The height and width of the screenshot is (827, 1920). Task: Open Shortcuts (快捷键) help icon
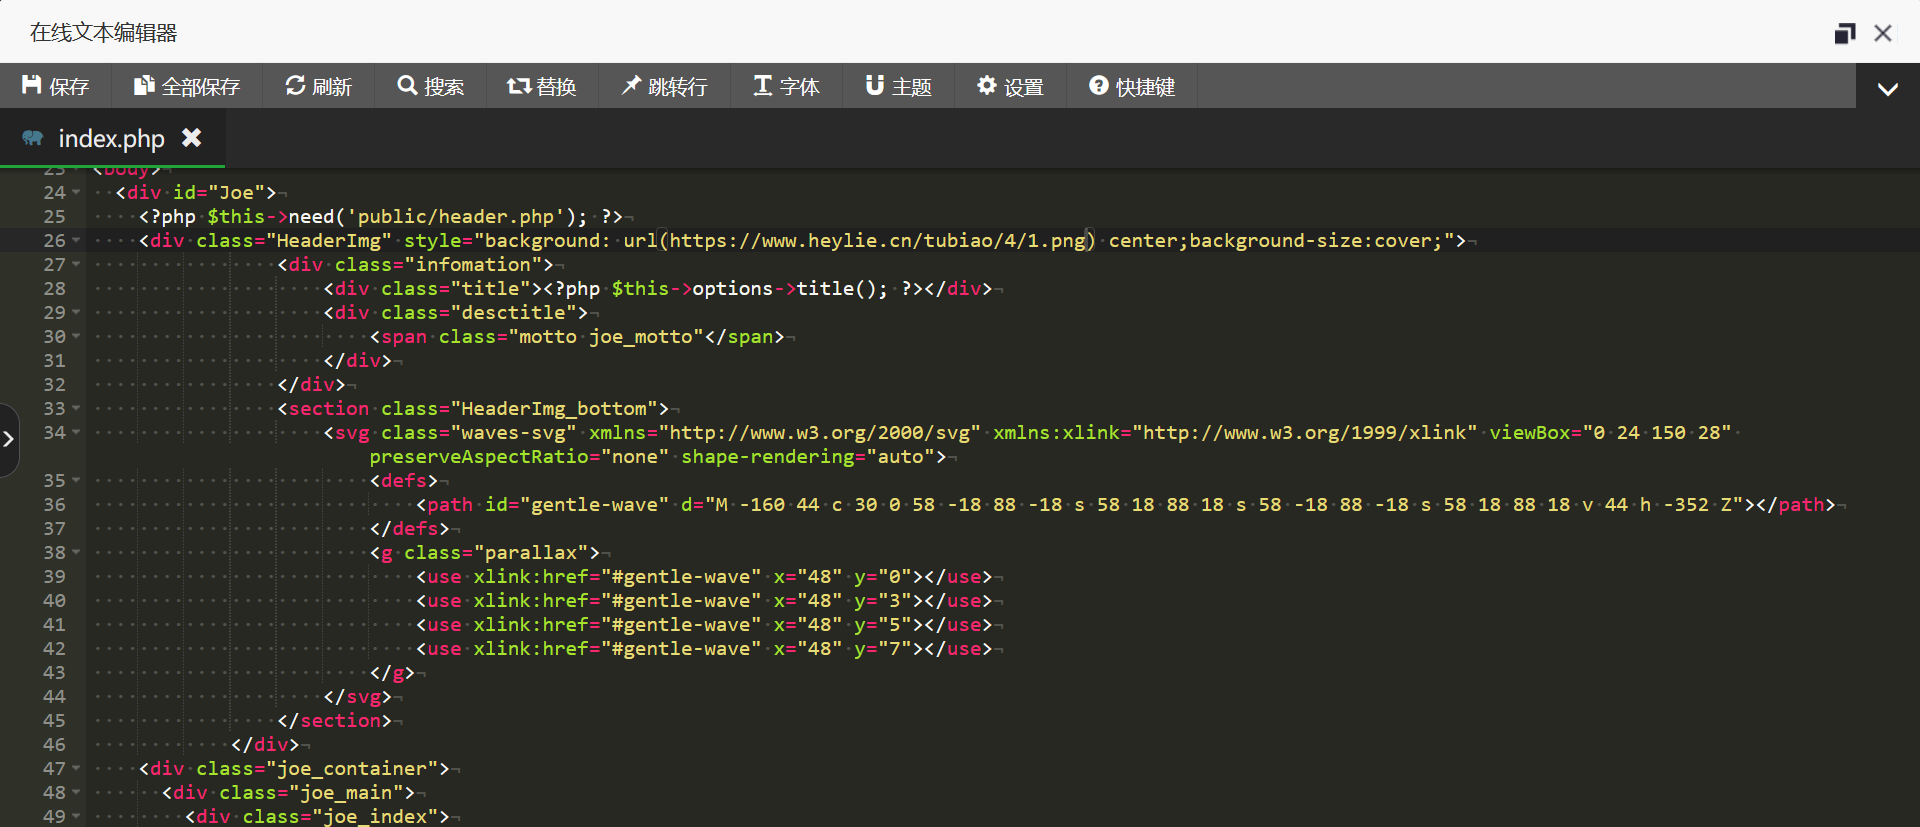(1098, 86)
